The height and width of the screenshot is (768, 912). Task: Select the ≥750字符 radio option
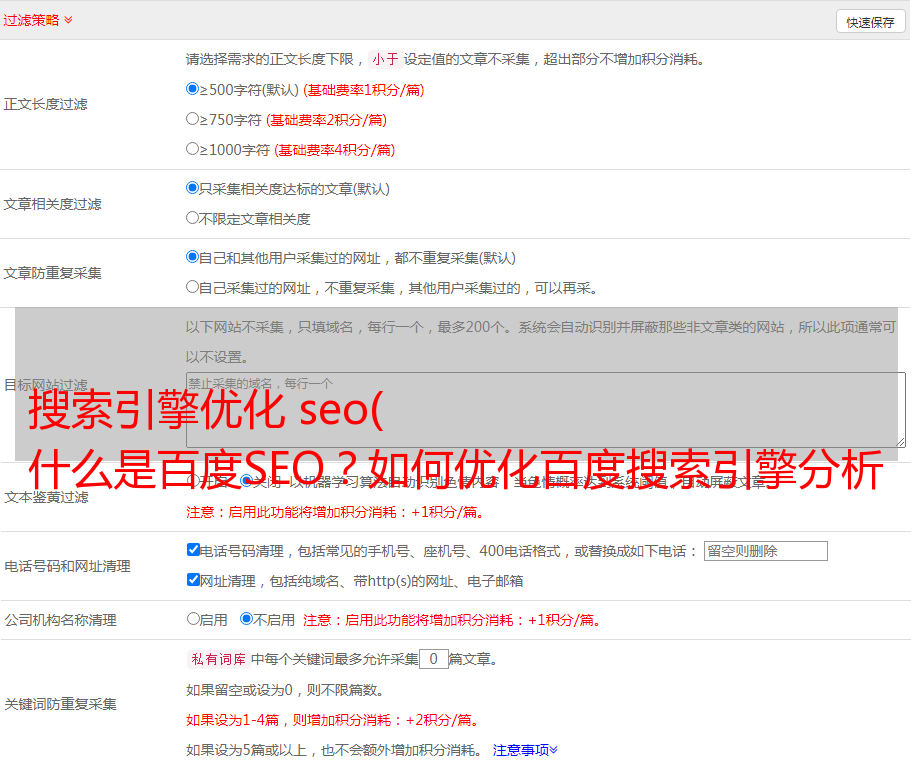pos(192,119)
